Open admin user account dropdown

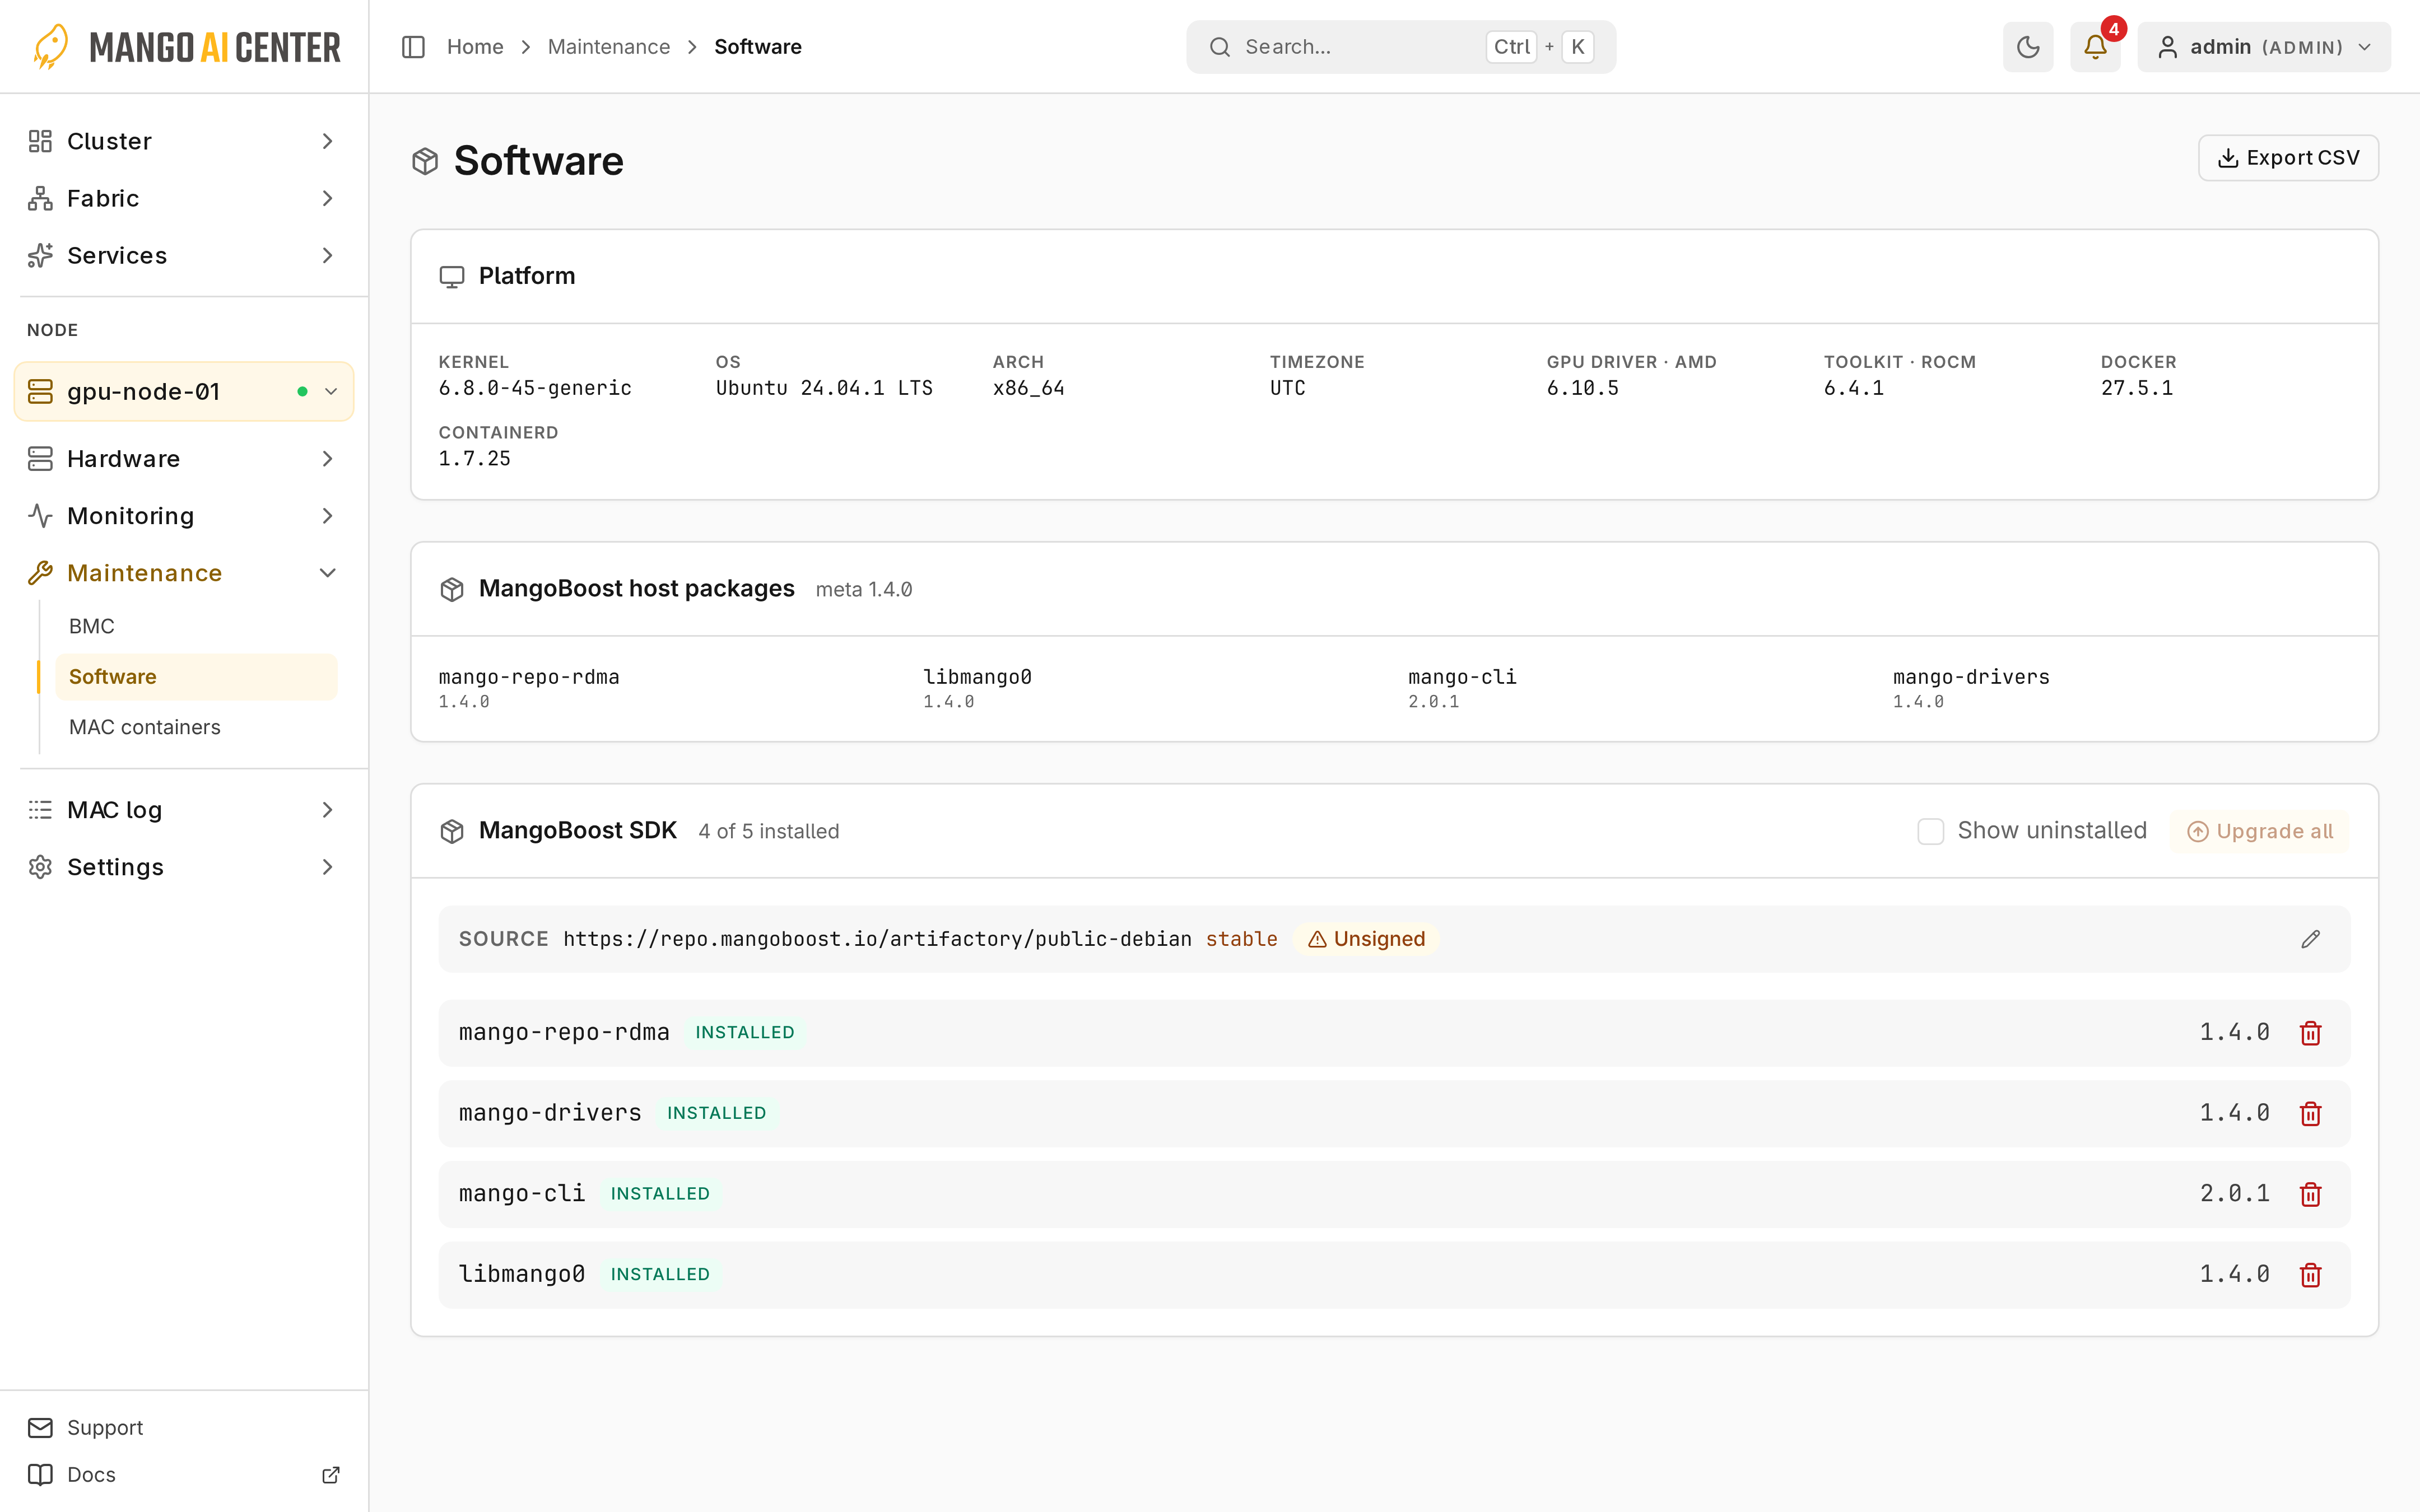click(2263, 47)
